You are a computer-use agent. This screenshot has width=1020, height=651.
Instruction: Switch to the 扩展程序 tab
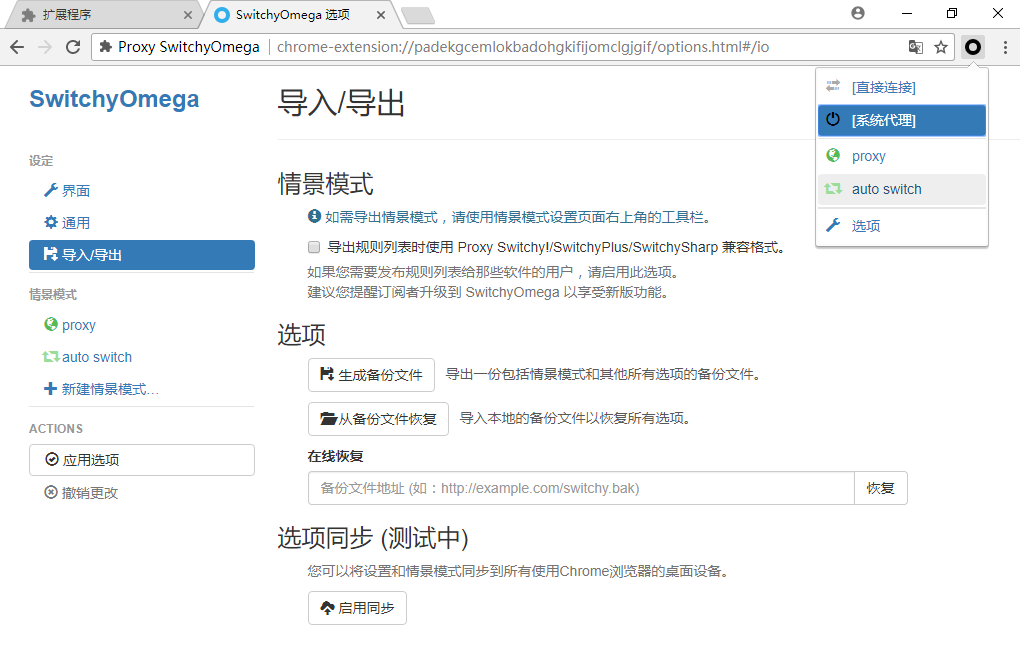(x=104, y=15)
